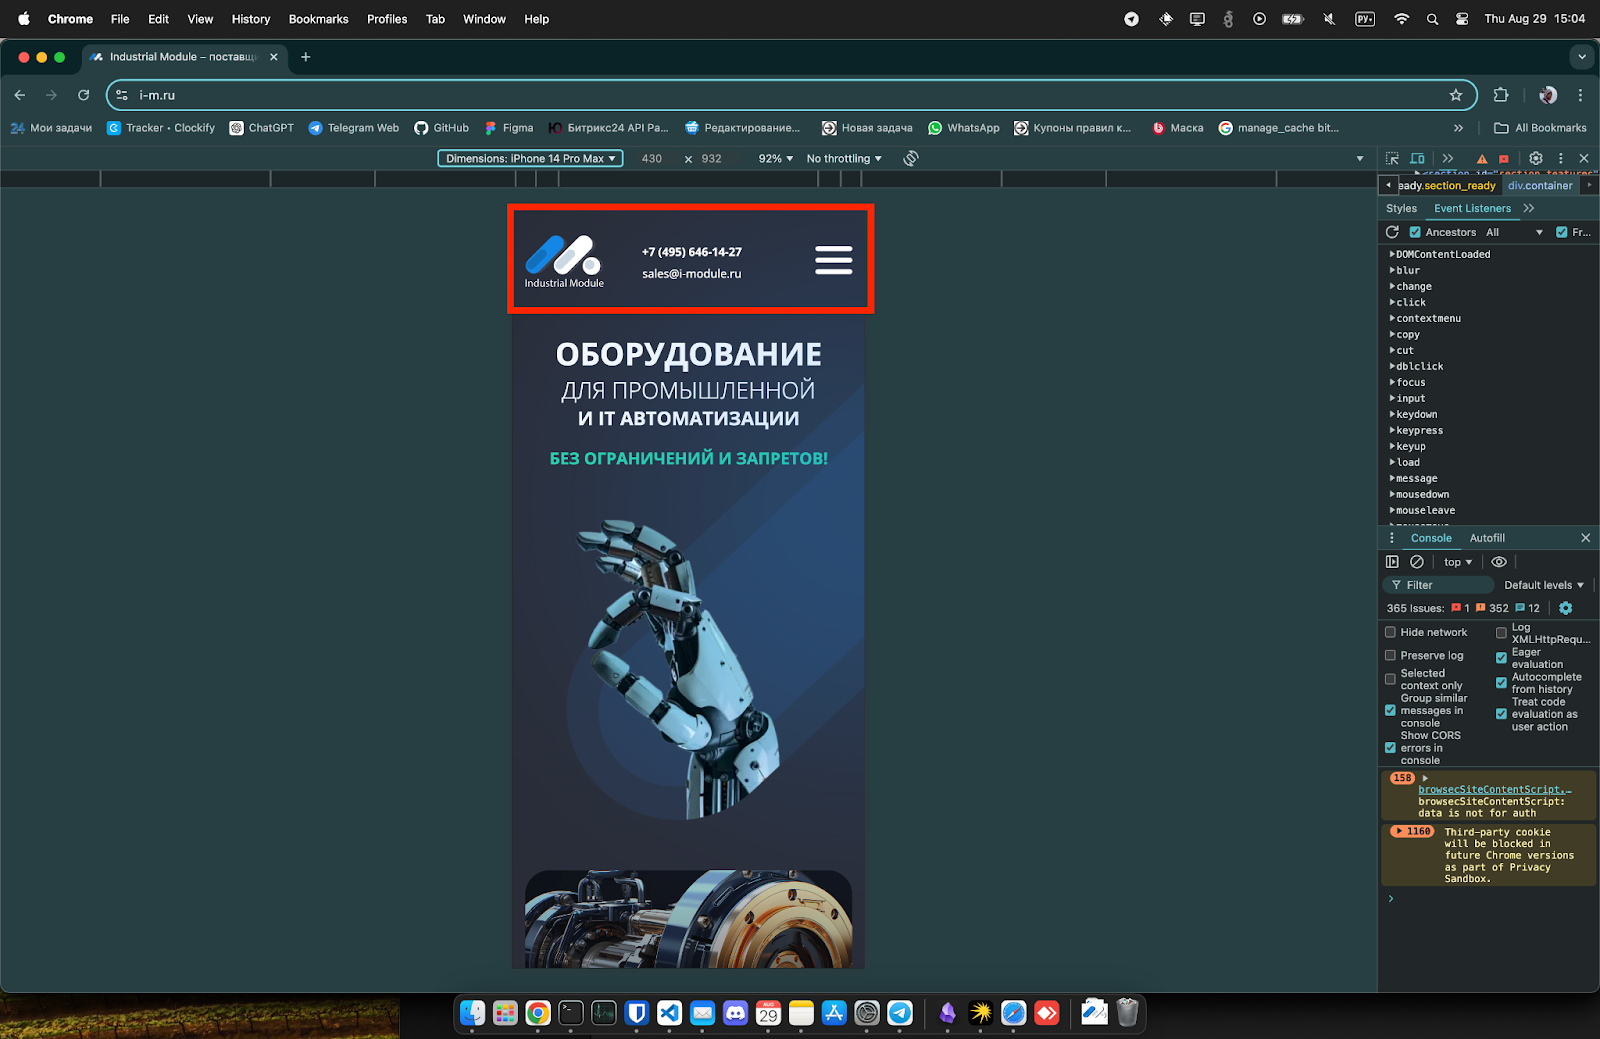Show more DevTools panels via double-chevron
Screen dimensions: 1600x1039
coord(1447,158)
